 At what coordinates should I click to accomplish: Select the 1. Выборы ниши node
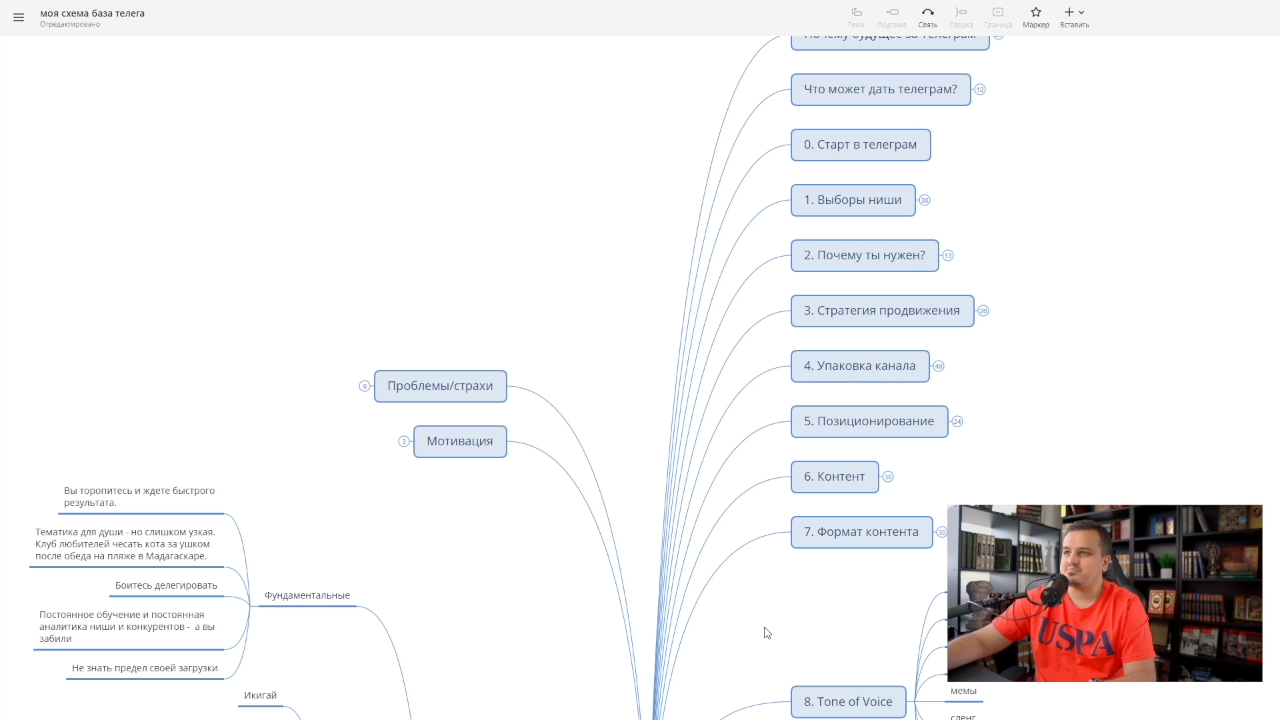click(853, 200)
